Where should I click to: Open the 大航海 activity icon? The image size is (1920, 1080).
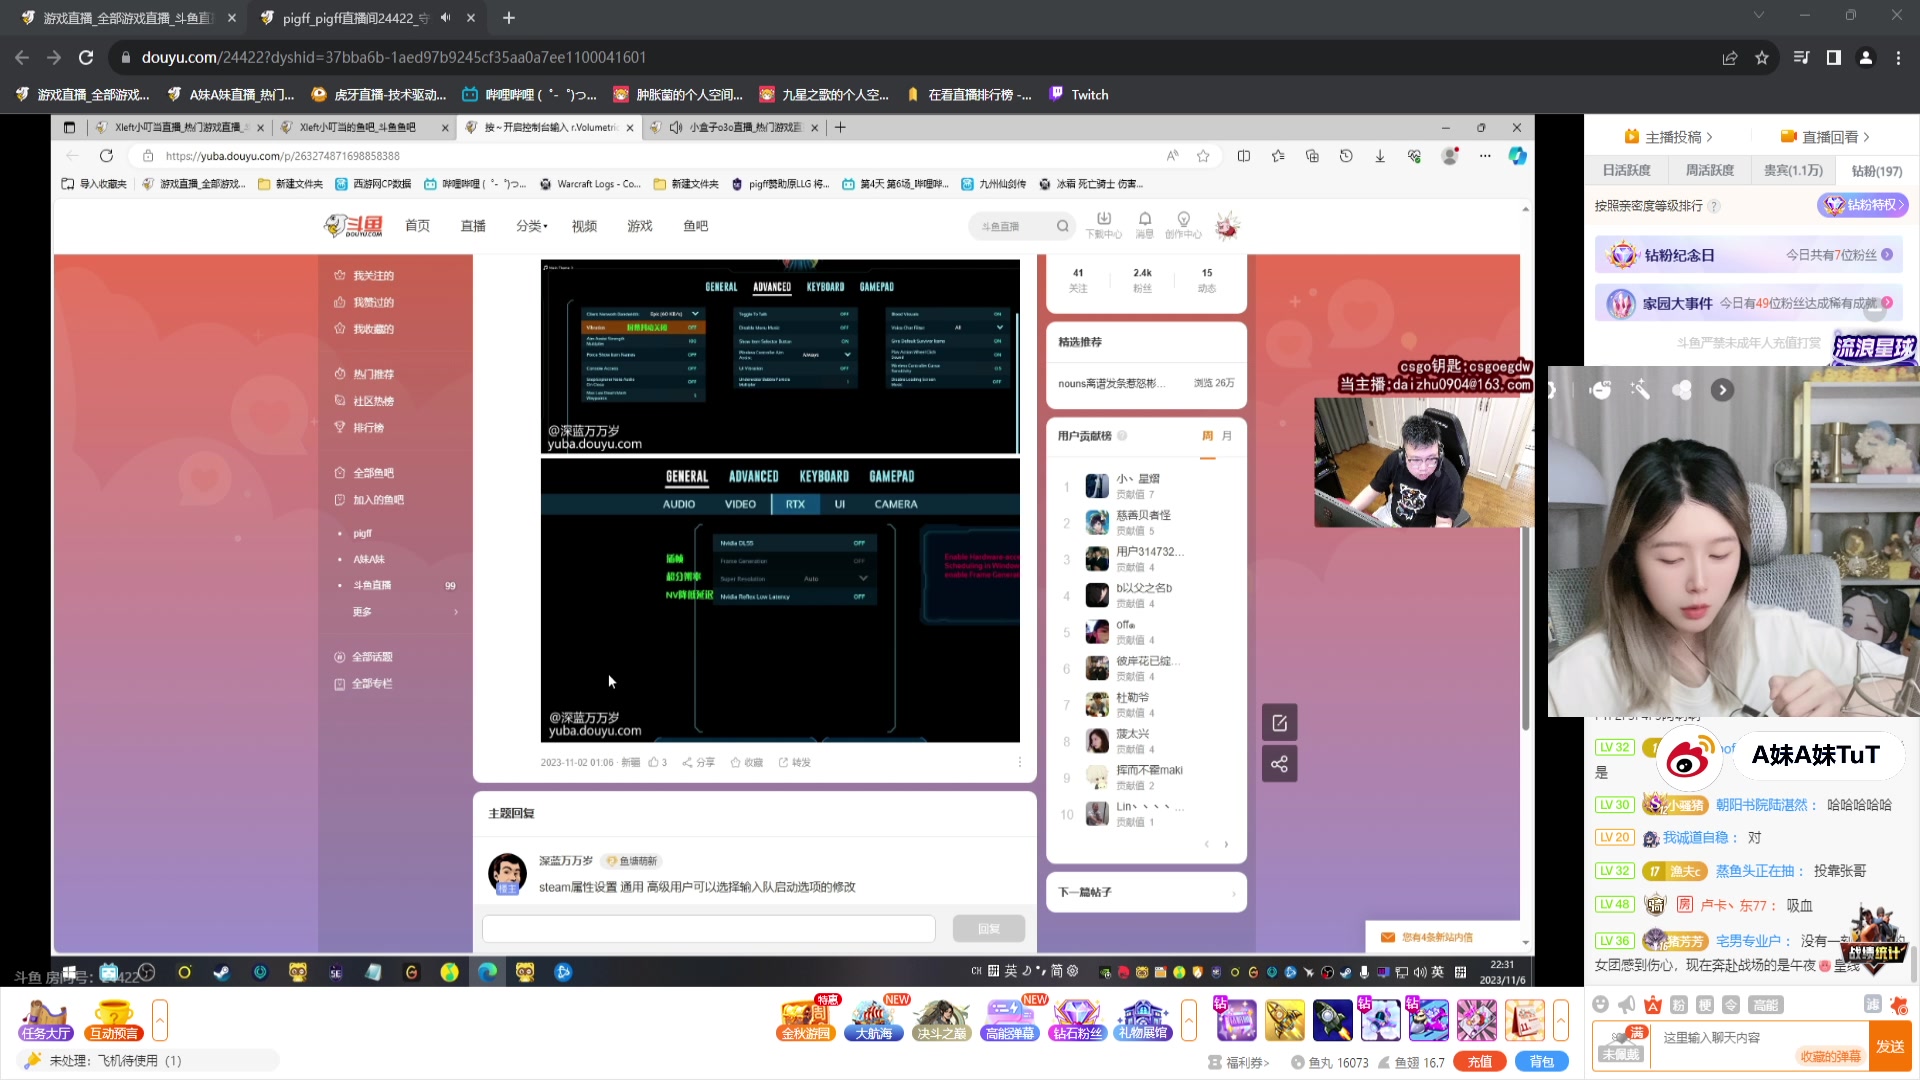click(x=874, y=1020)
